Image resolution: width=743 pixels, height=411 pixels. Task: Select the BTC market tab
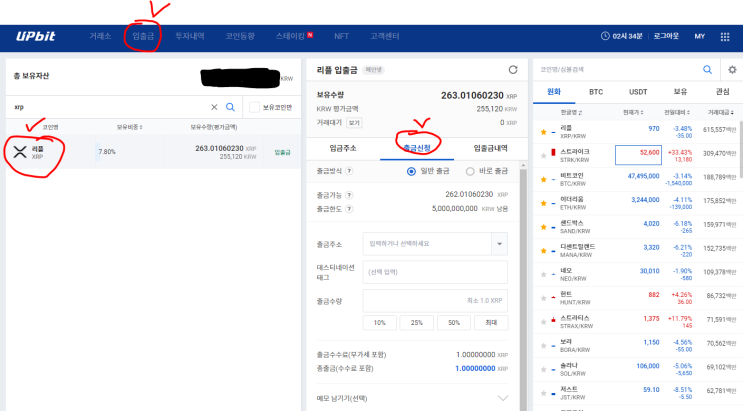point(596,92)
